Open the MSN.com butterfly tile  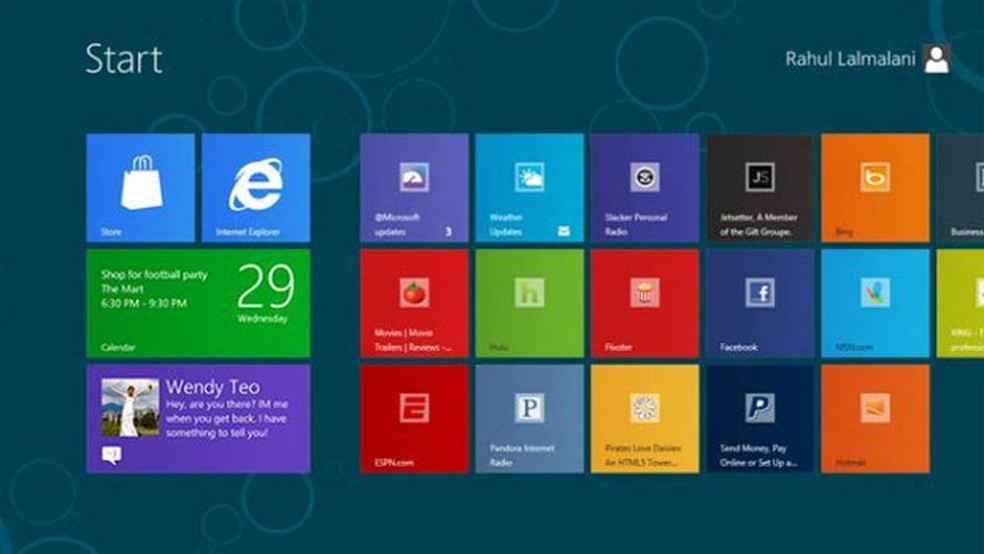(x=875, y=303)
